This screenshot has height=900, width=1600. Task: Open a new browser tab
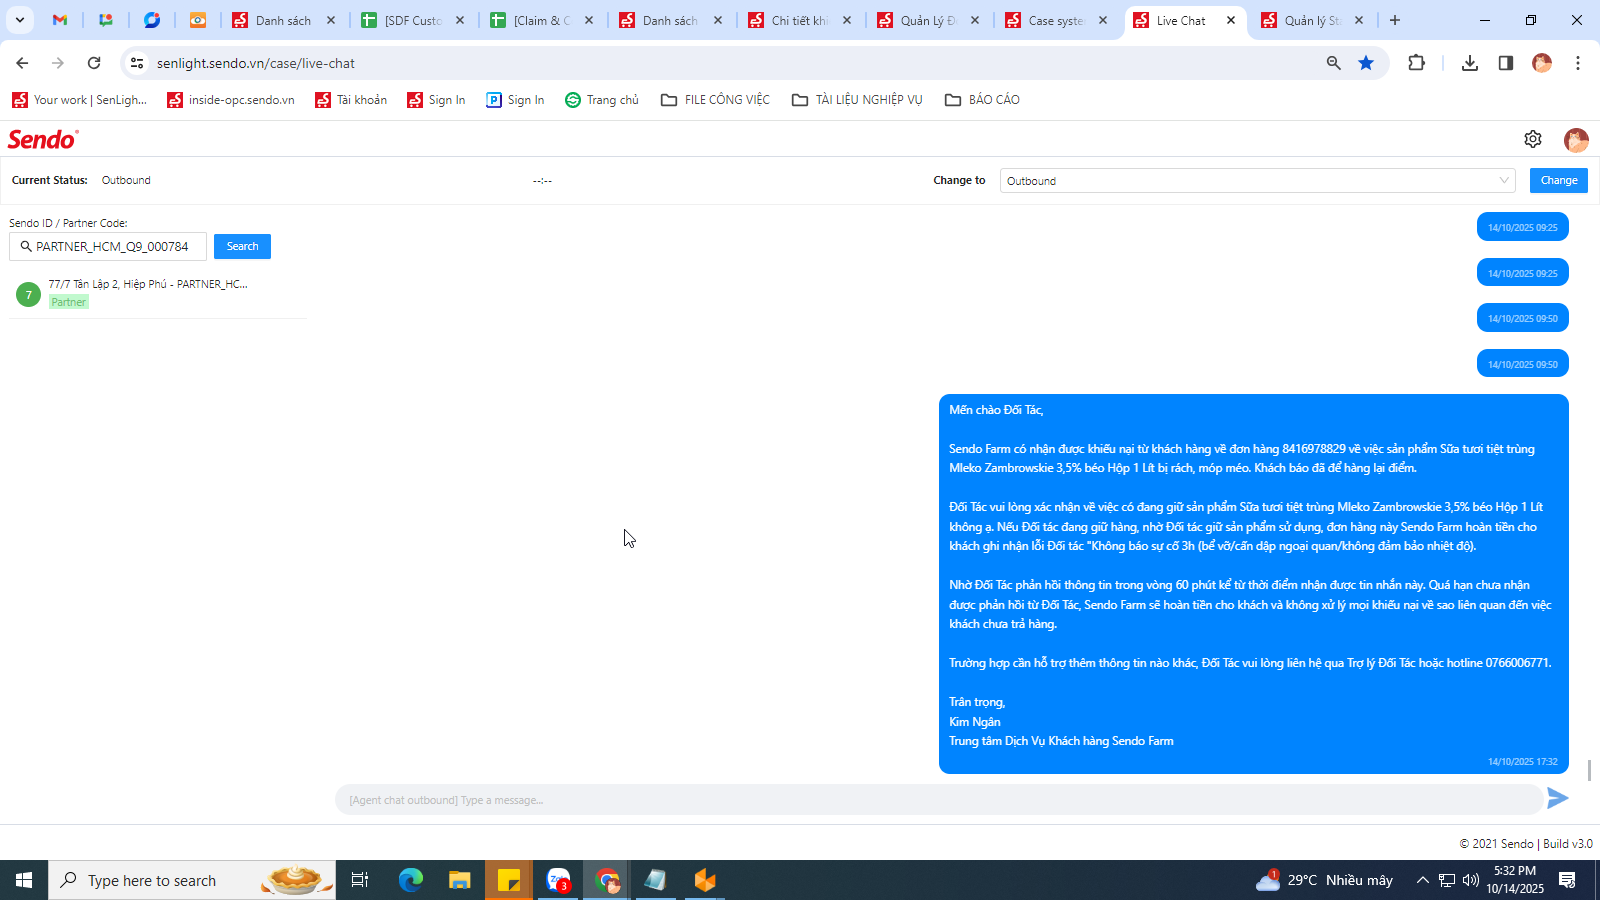1395,20
